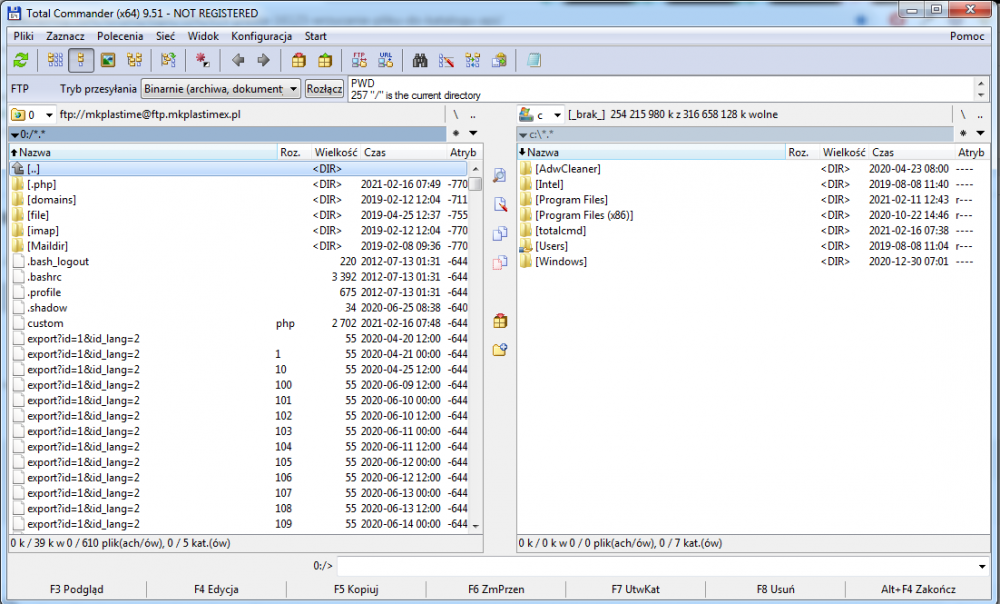Click the left panel 0:/*.* path bar

click(x=227, y=134)
